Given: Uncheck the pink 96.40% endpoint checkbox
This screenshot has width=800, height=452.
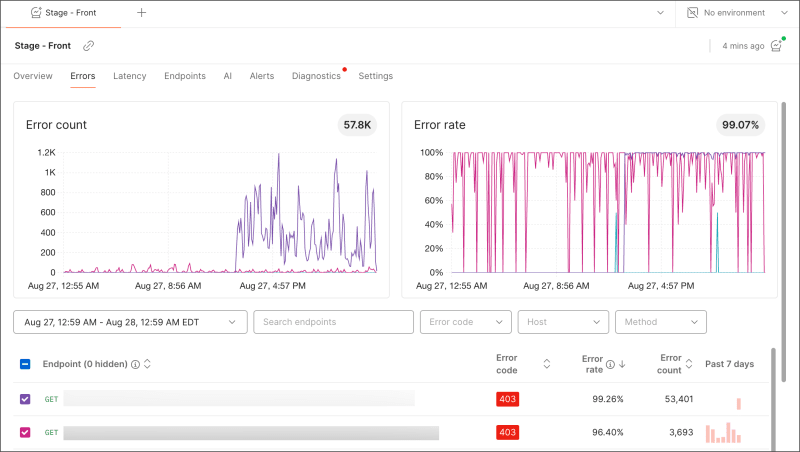Looking at the screenshot, I should (x=25, y=432).
